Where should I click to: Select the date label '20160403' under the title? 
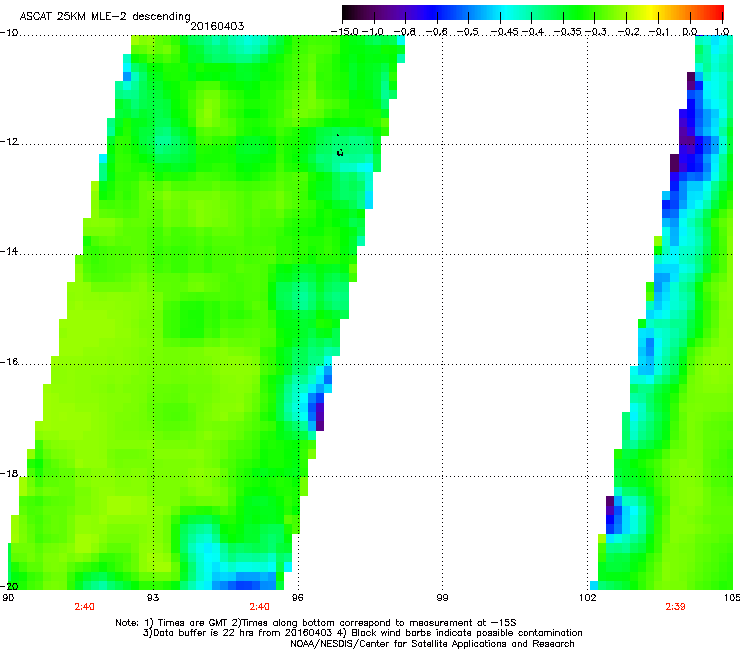click(x=217, y=26)
